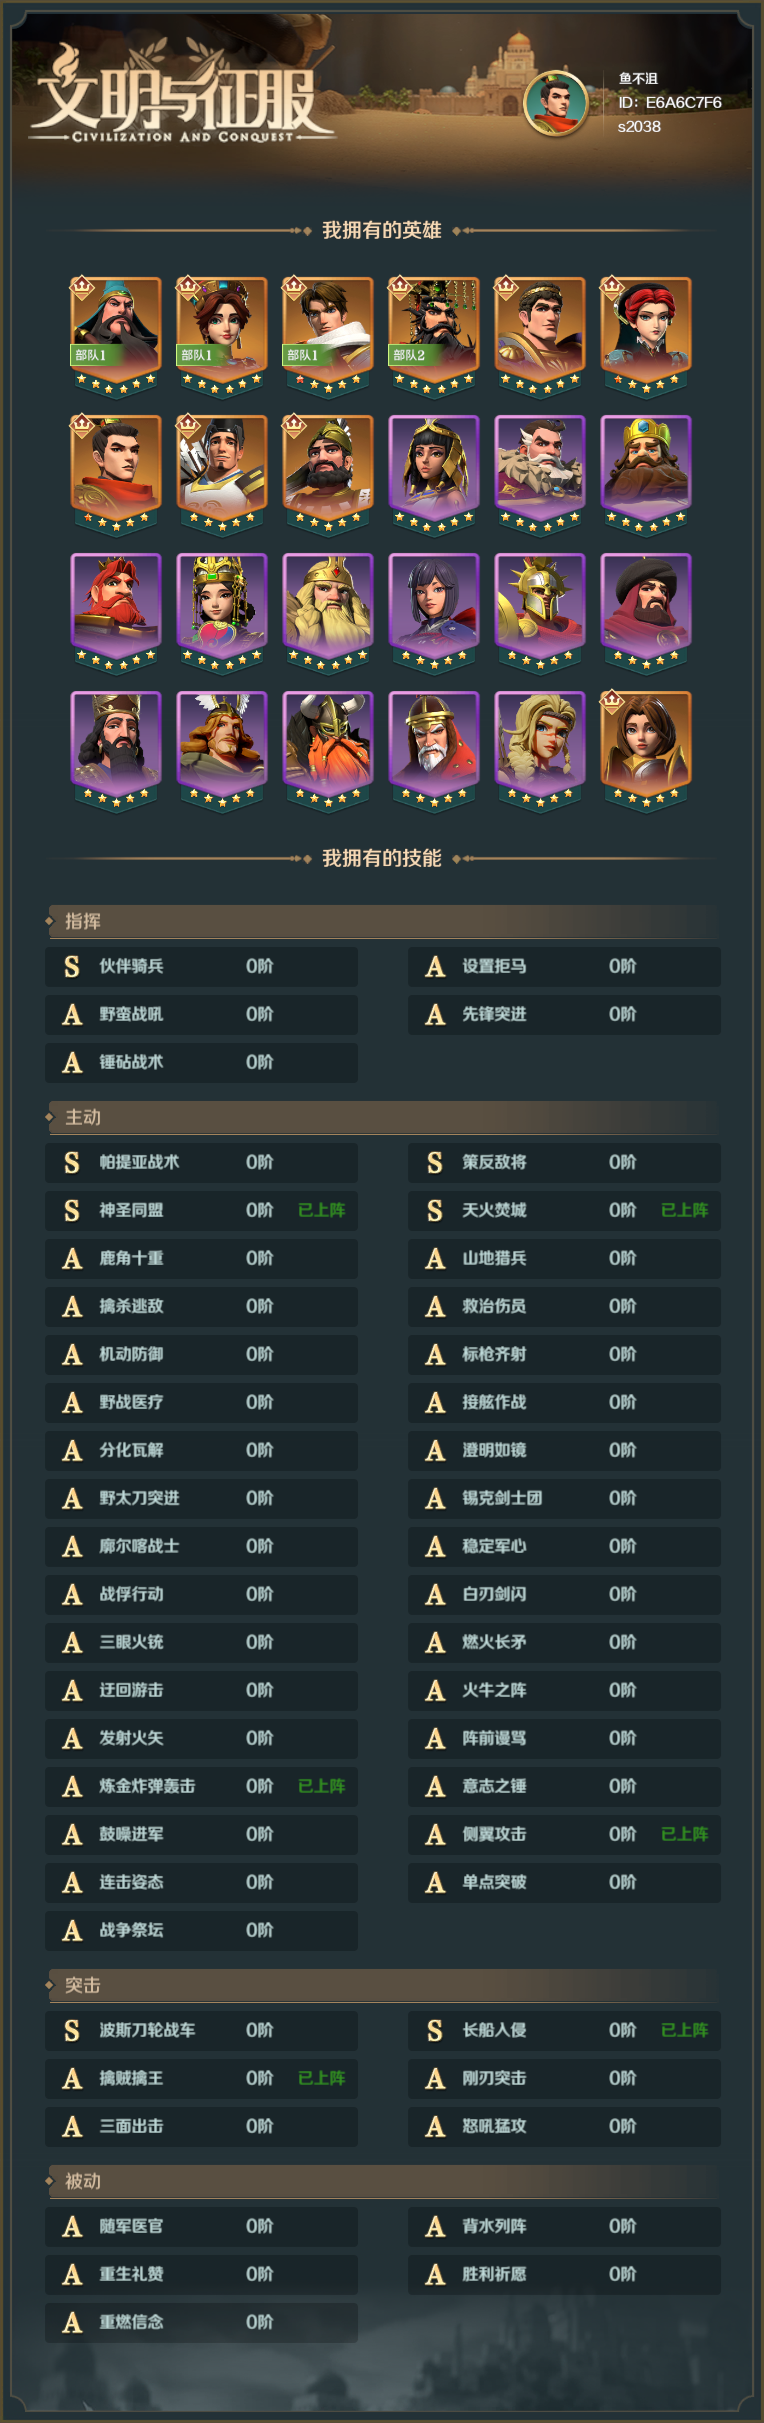
Task: Click the Egyptian queen hero portrait
Action: click(x=434, y=474)
